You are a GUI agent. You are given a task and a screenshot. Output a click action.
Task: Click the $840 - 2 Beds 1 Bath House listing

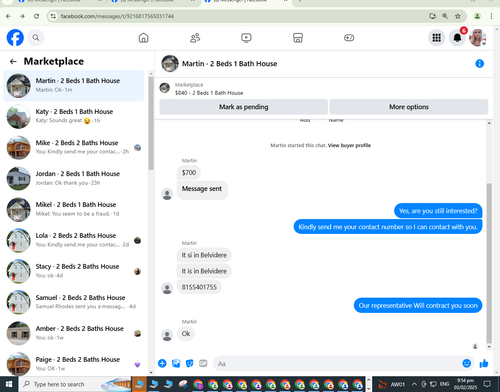[x=209, y=93]
